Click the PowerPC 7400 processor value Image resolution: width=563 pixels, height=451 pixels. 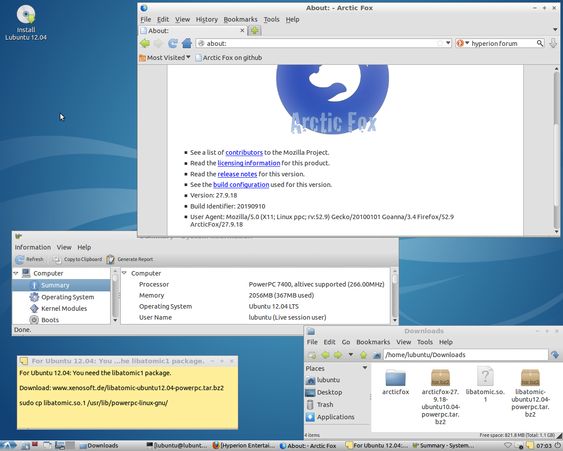coord(316,284)
